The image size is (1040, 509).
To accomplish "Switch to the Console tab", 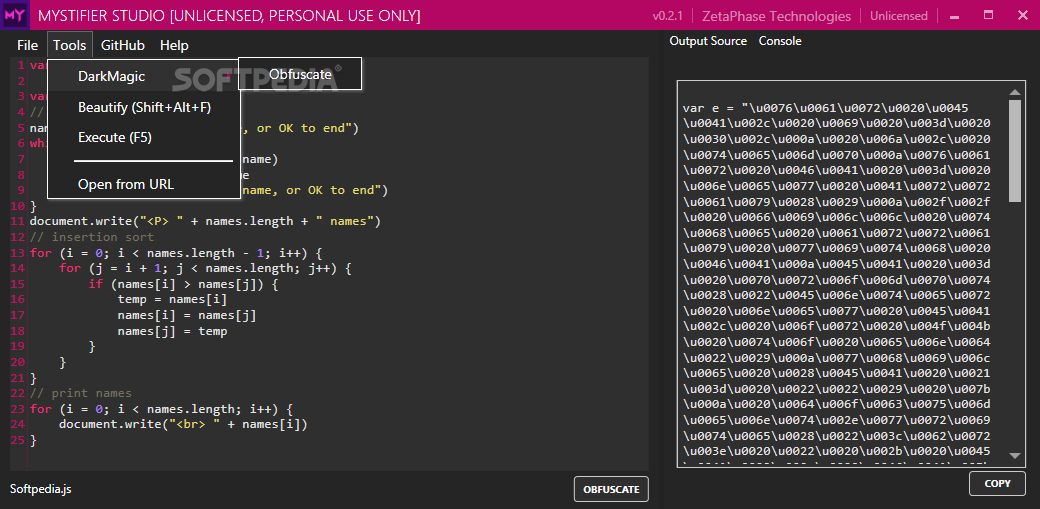I will pyautogui.click(x=780, y=41).
